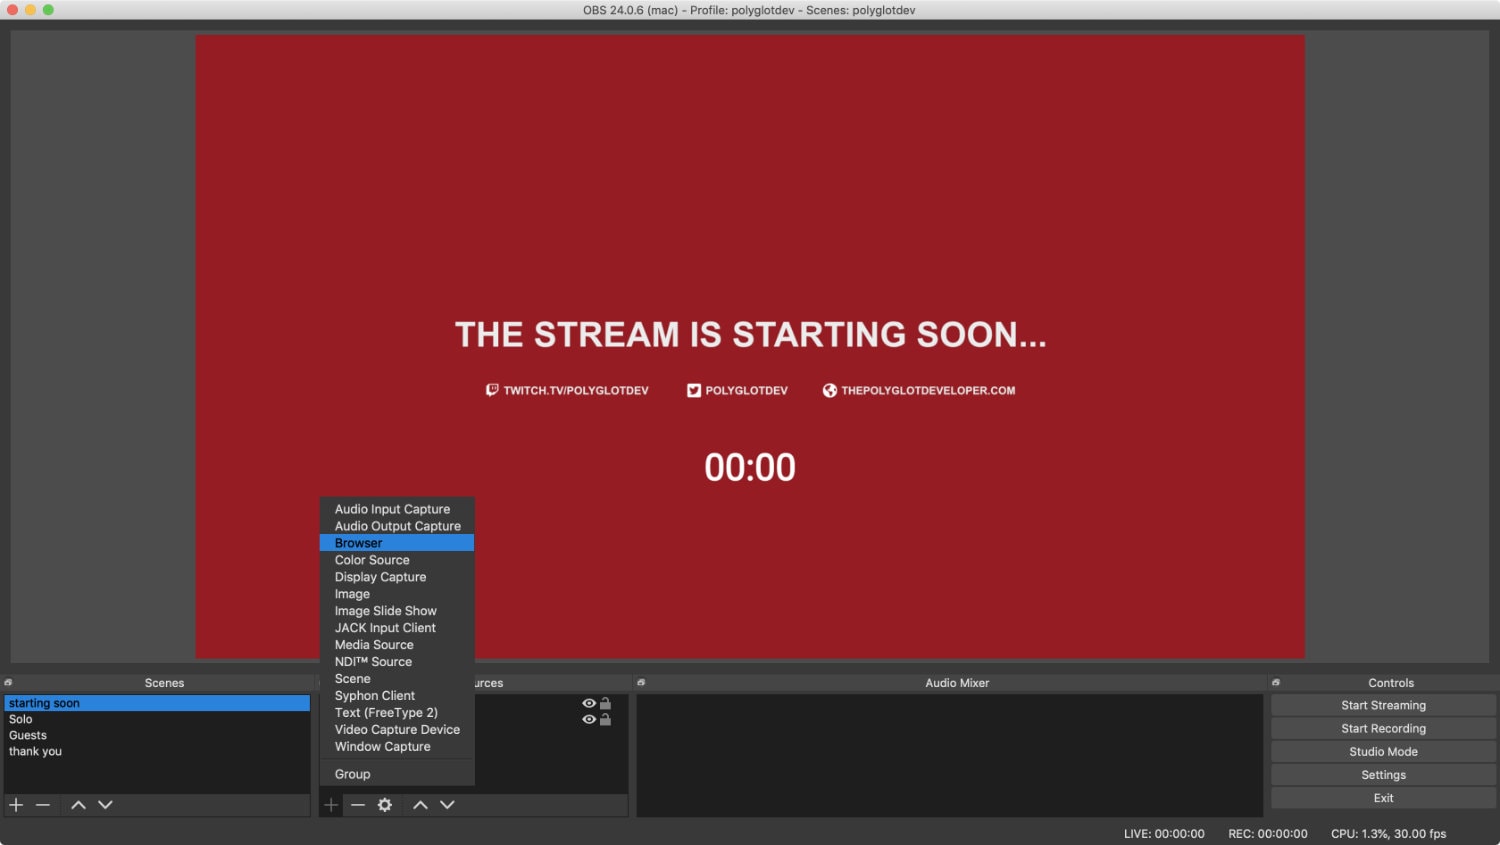Hide the first source using its eye icon

coord(589,703)
